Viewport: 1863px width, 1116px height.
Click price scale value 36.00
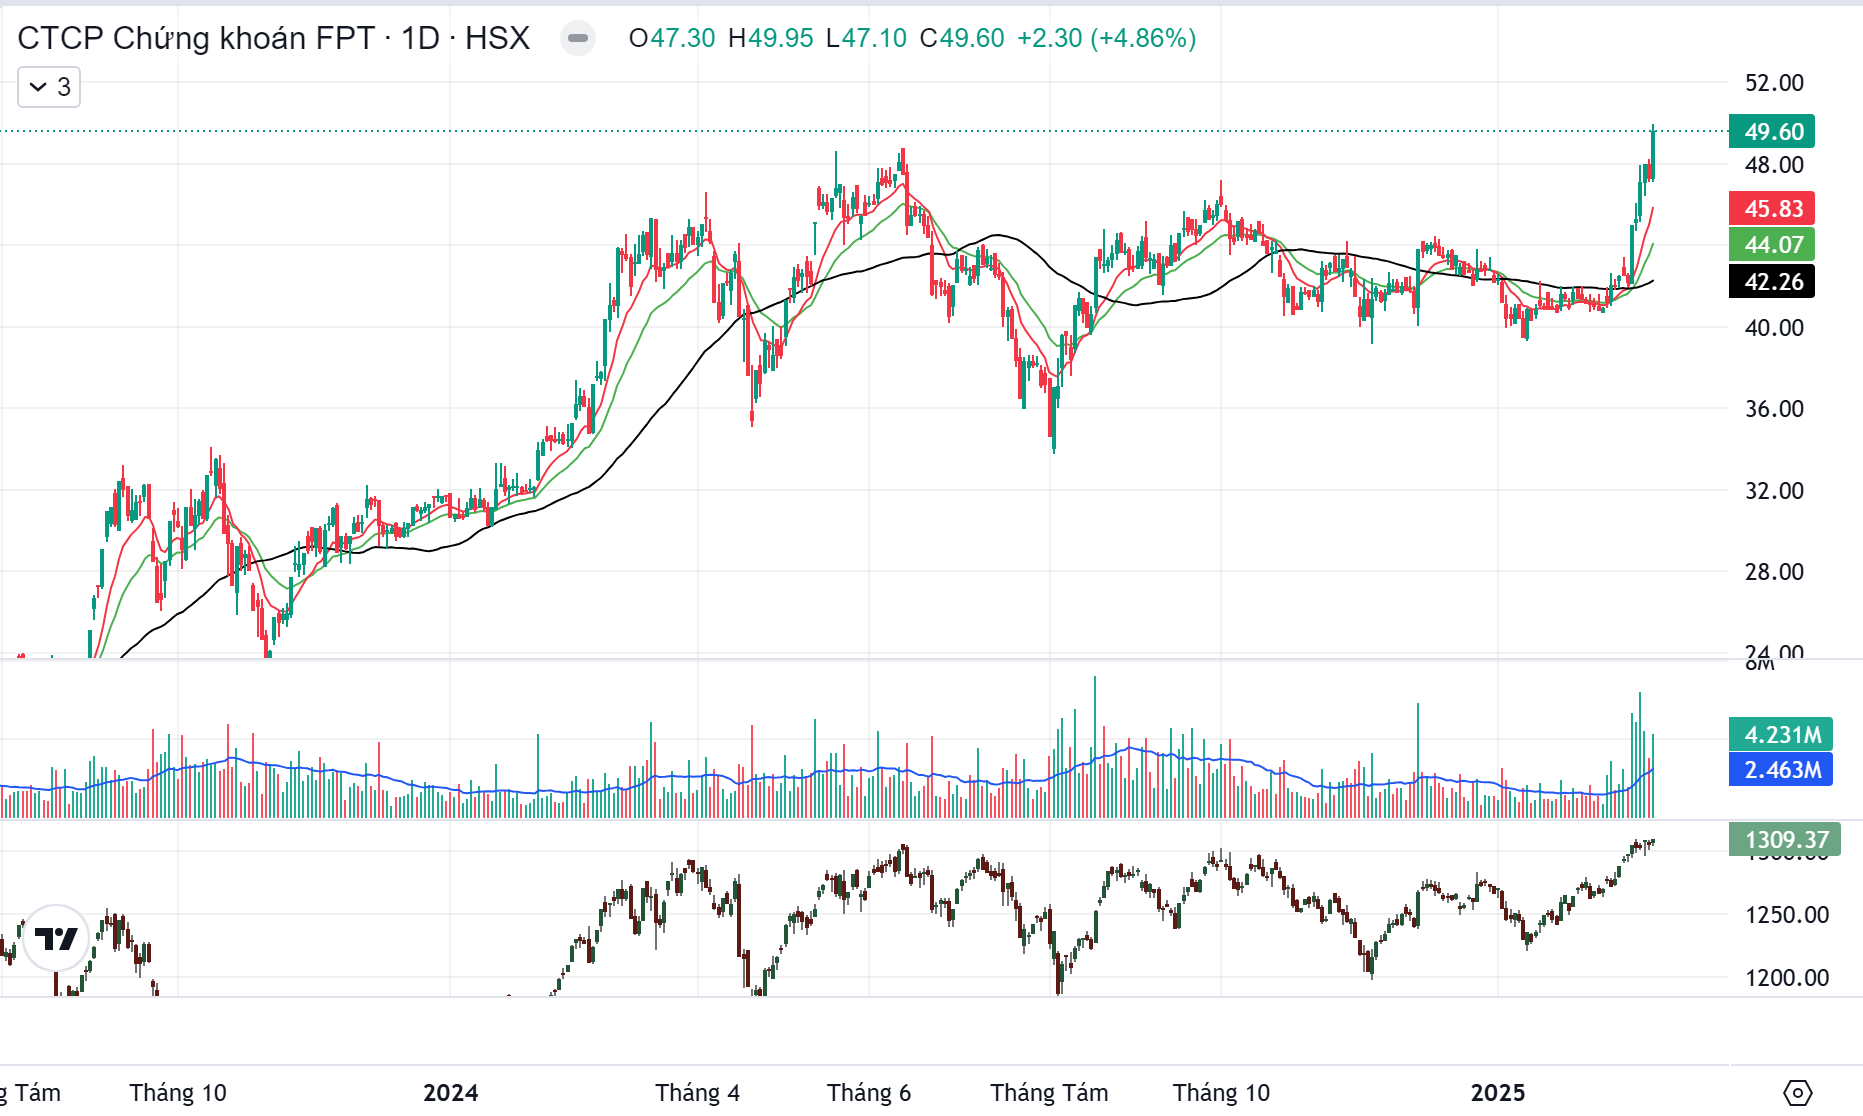1774,409
